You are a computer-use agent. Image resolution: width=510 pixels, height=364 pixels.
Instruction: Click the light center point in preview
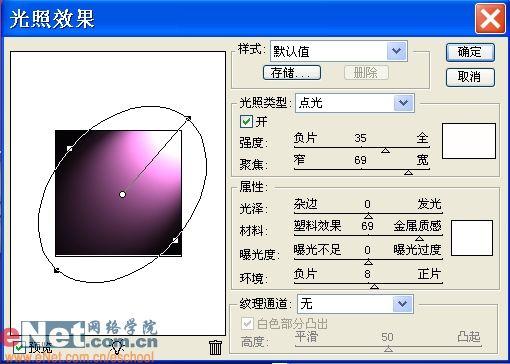click(122, 194)
